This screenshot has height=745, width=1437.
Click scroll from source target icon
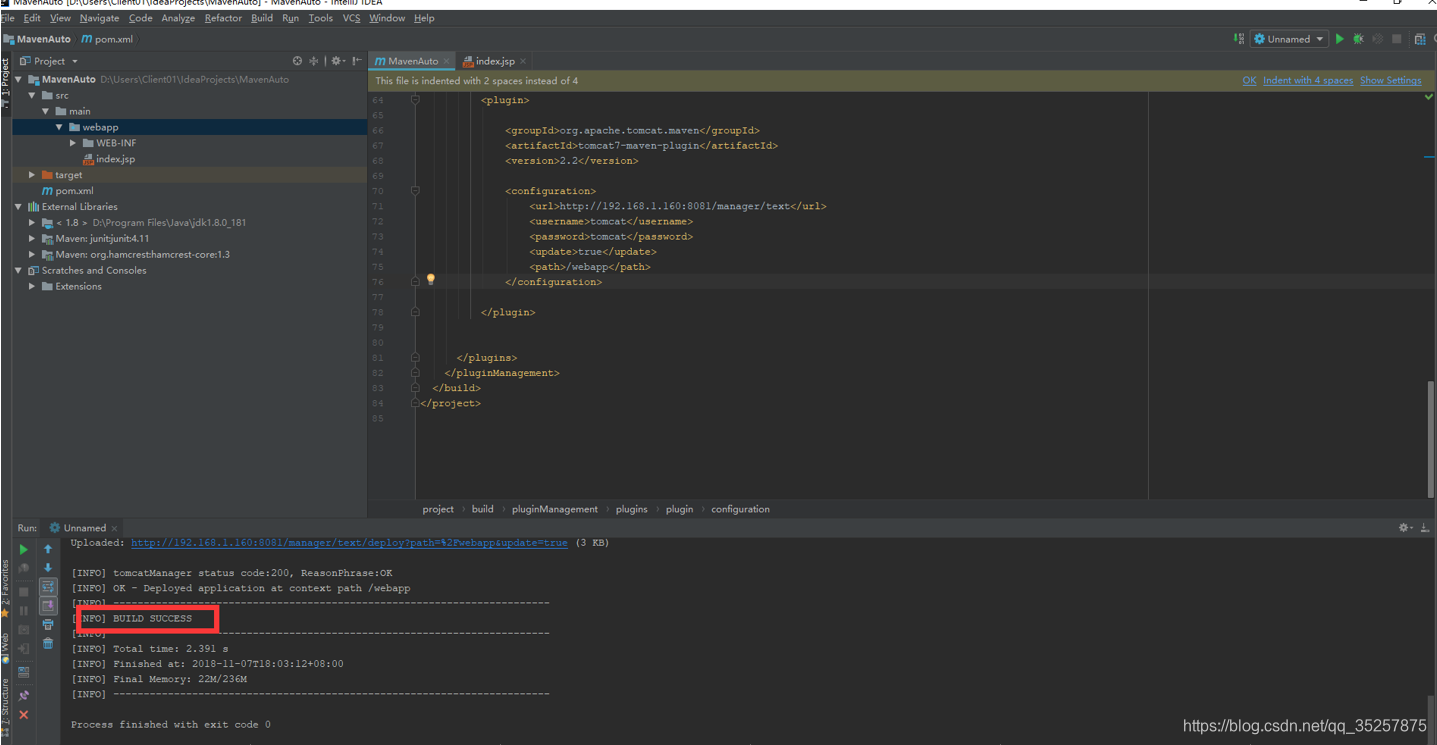[297, 61]
